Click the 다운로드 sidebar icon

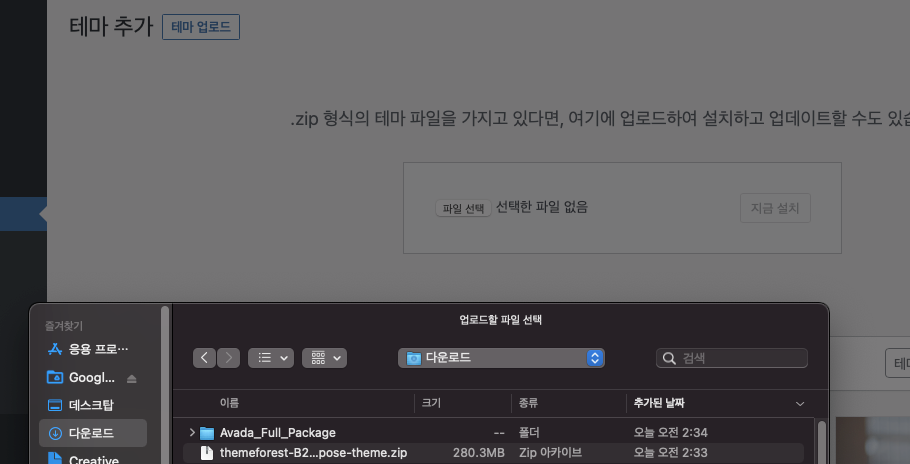55,433
